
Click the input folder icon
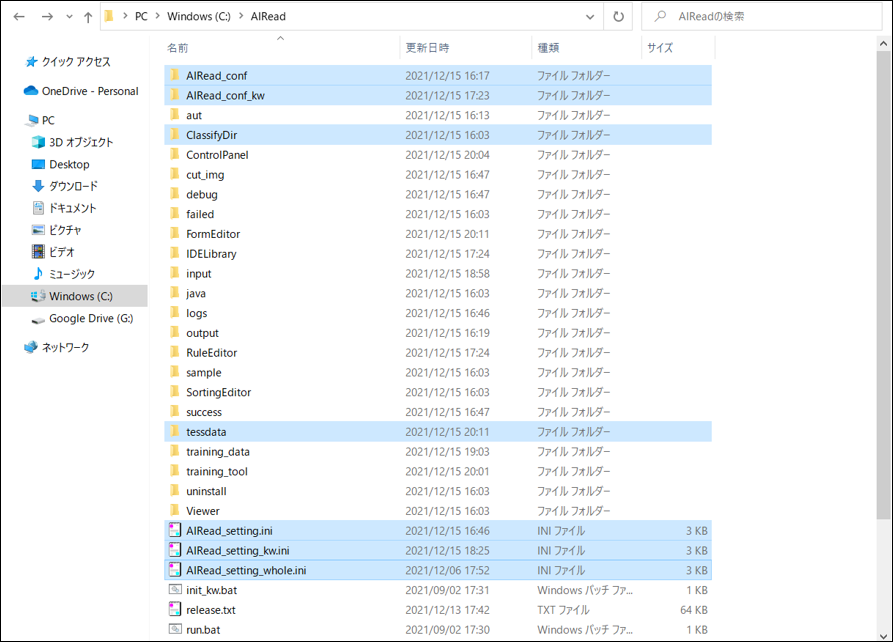pyautogui.click(x=175, y=273)
